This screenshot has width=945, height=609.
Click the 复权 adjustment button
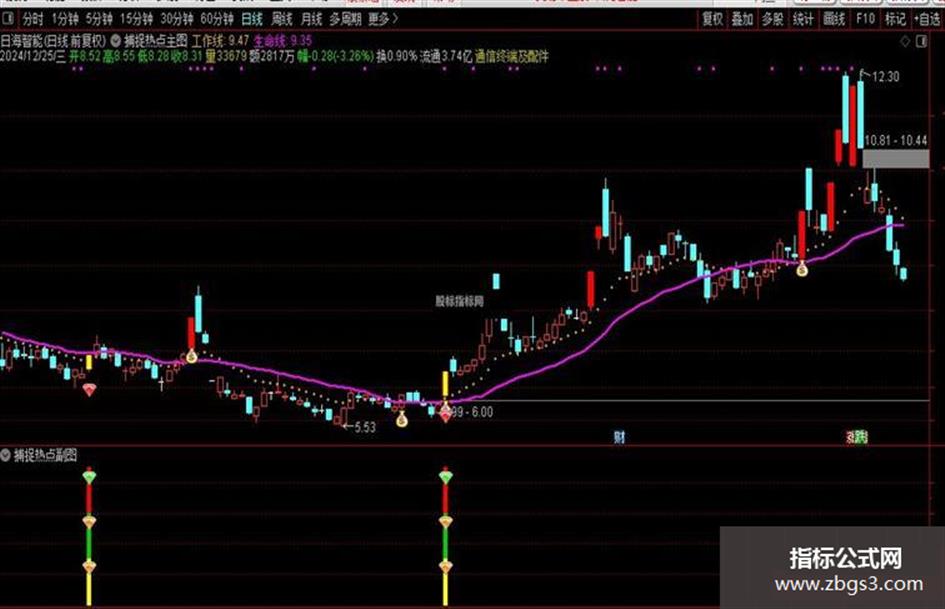coord(712,19)
